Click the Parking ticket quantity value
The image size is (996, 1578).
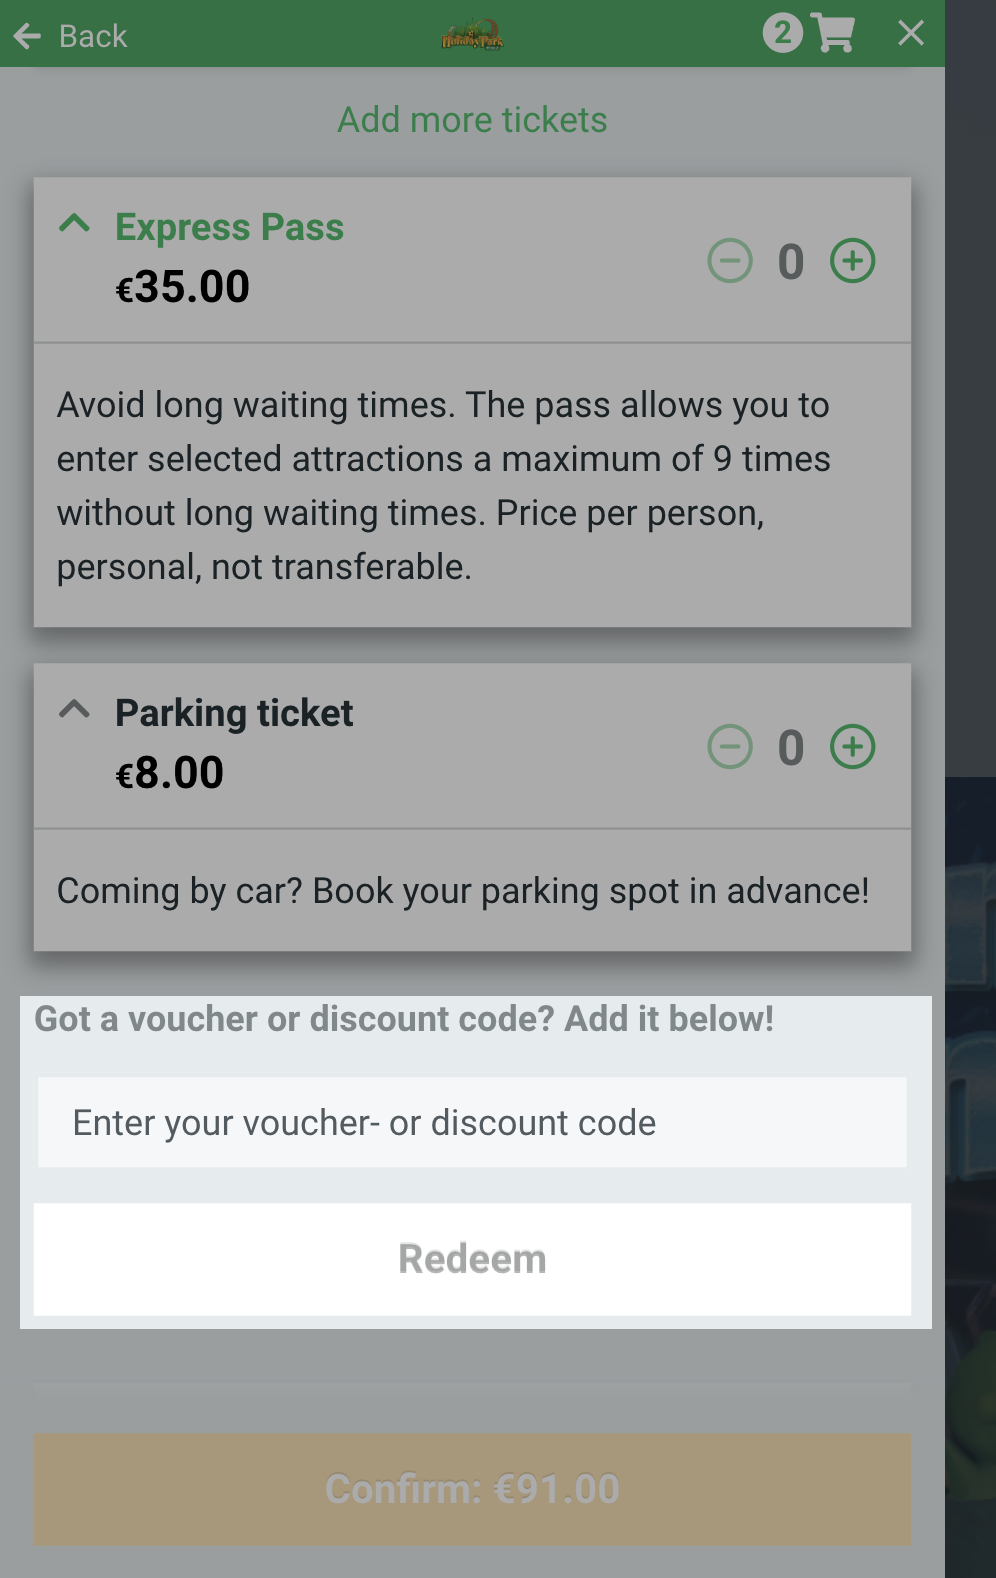point(791,748)
